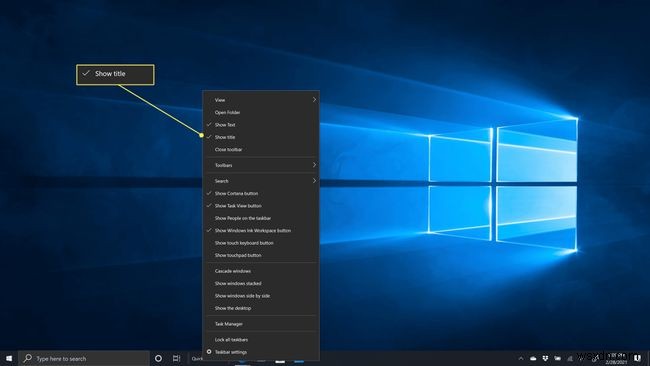Click the taskbar search input field
The height and width of the screenshot is (366, 650).
(84, 359)
